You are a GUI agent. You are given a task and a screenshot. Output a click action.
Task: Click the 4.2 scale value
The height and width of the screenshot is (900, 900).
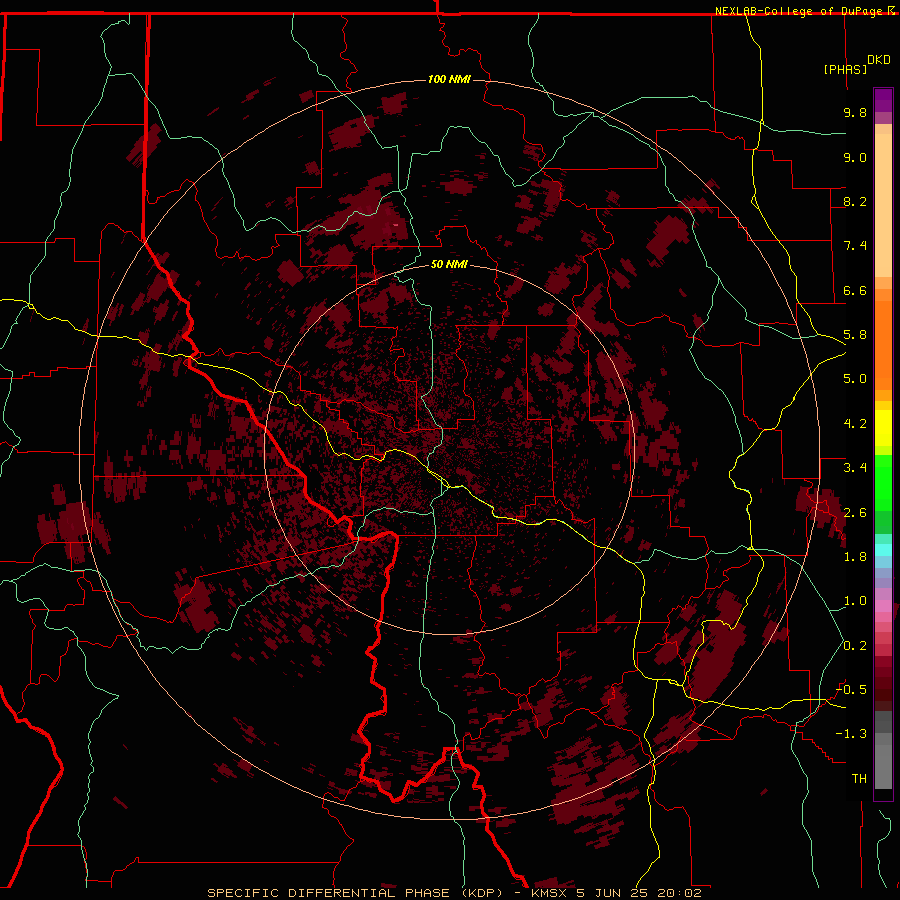tap(855, 424)
